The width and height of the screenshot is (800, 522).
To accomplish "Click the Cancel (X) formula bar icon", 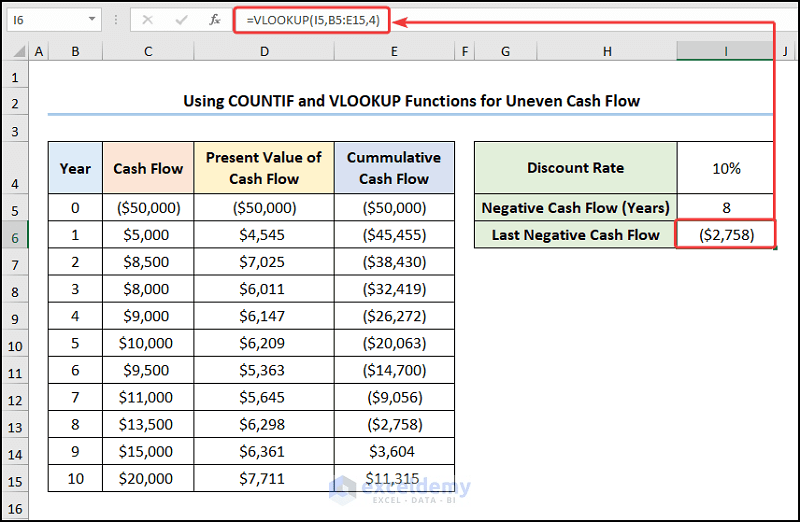I will (147, 20).
